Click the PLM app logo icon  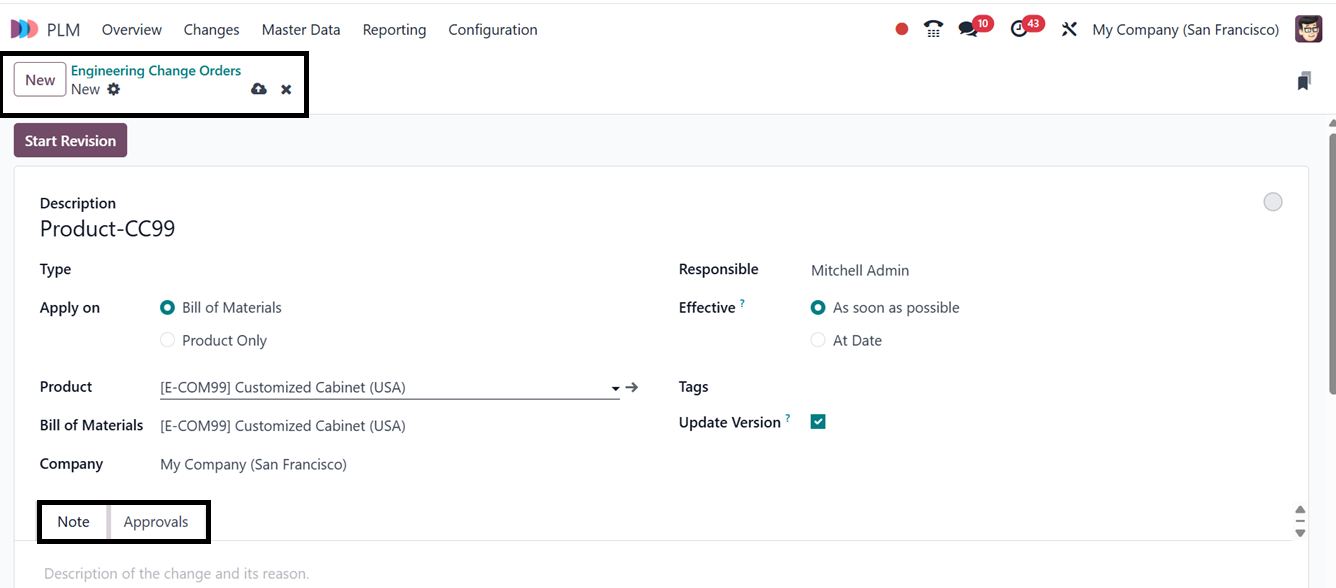coord(24,30)
